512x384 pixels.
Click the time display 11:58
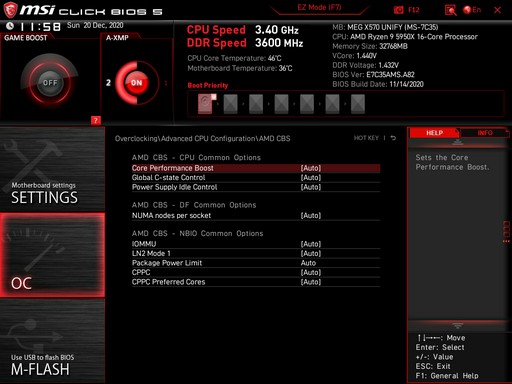coord(40,26)
